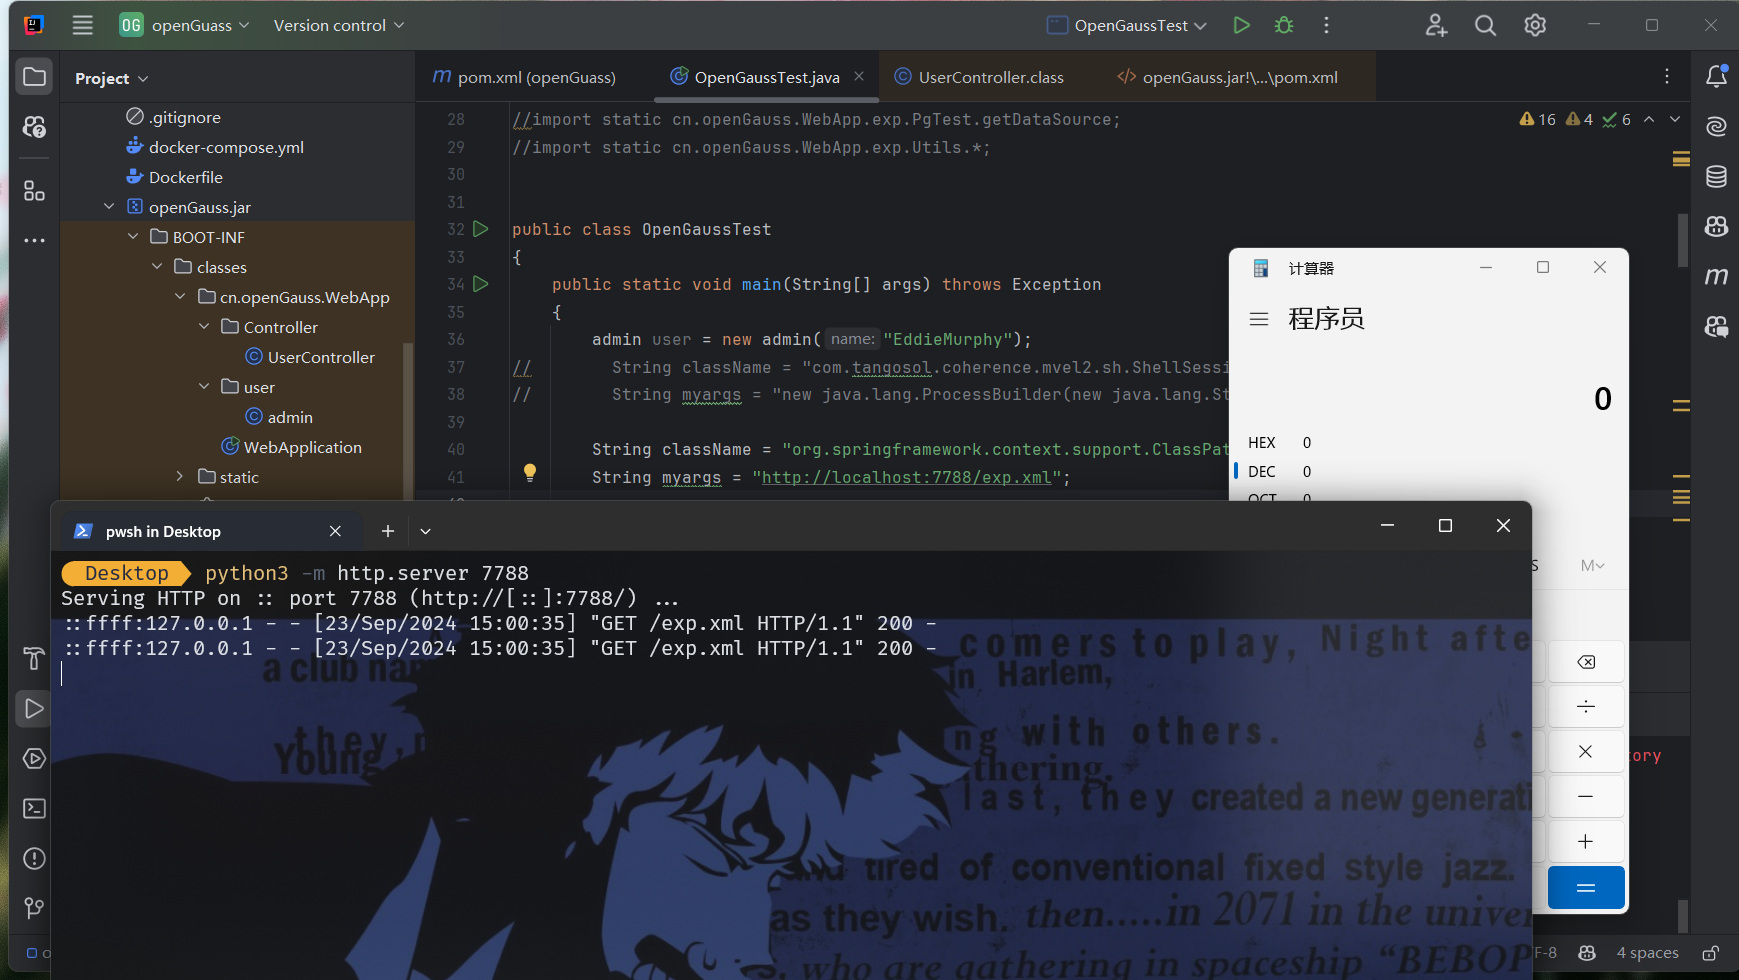Click the 4 spaces indent setting in status bar
The image size is (1739, 980).
pos(1647,953)
